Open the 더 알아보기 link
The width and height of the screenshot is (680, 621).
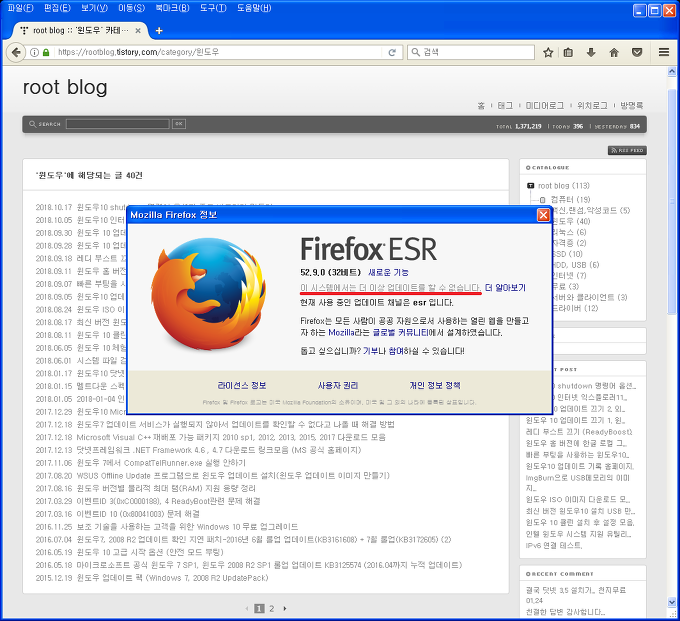505,288
